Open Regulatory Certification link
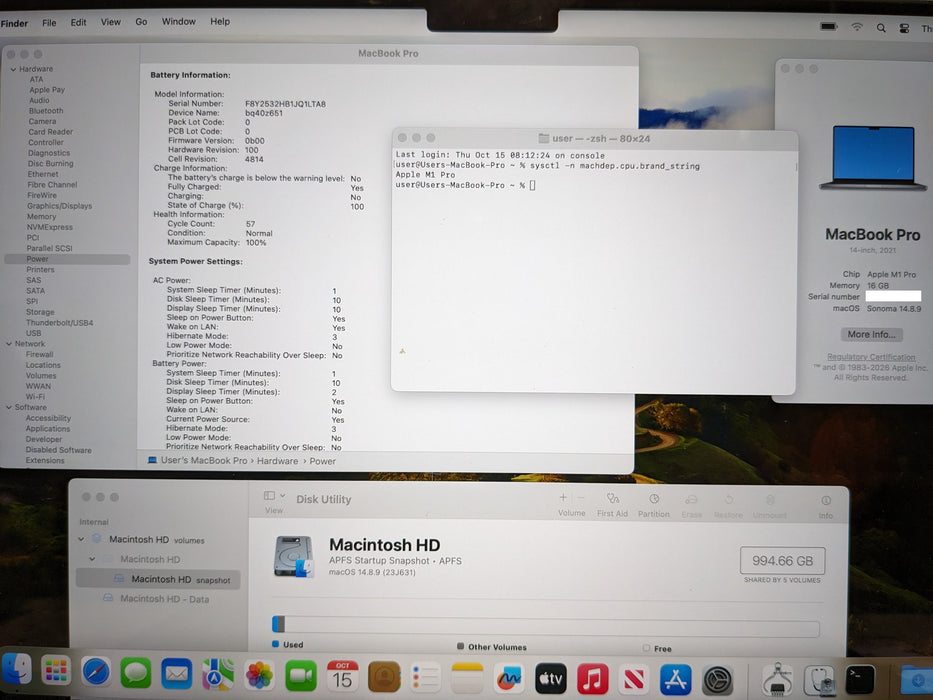Viewport: 933px width, 700px height. click(x=871, y=357)
